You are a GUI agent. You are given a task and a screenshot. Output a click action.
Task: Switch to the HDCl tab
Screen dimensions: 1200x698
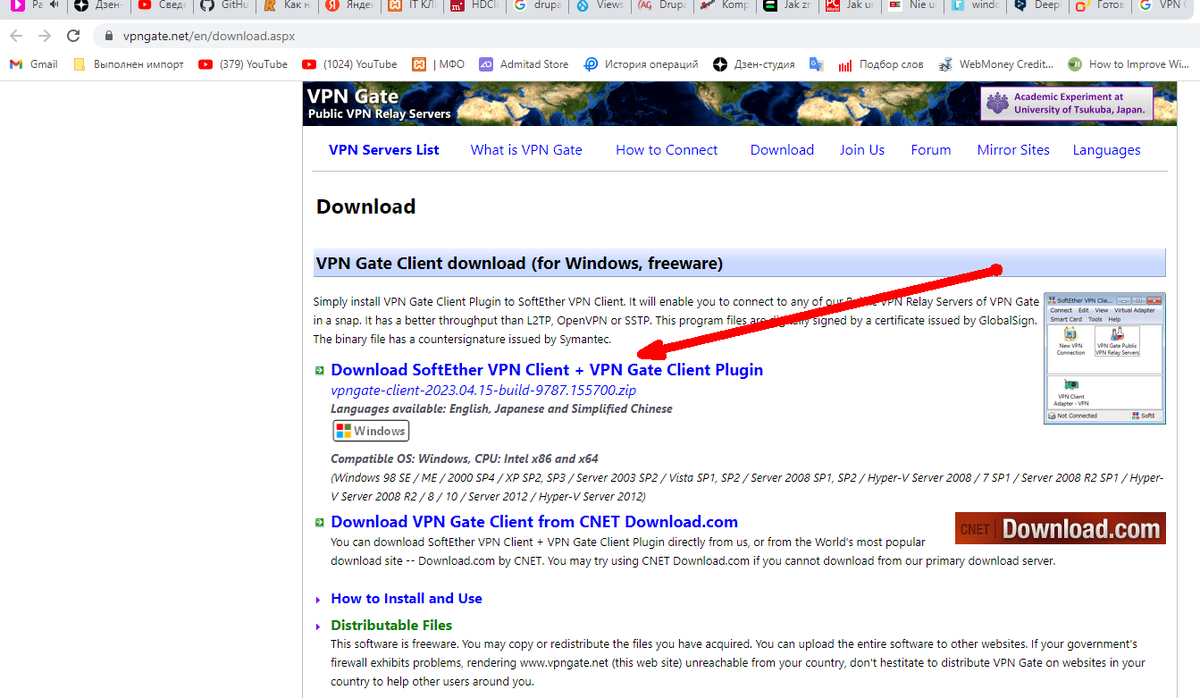coord(475,6)
